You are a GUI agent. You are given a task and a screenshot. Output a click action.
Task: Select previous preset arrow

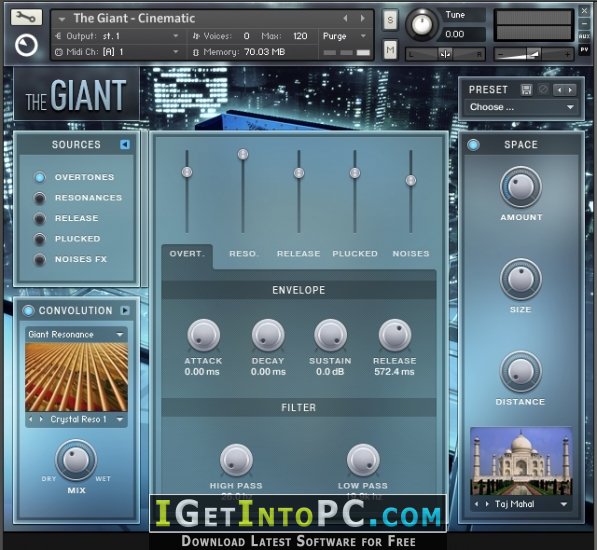coord(559,90)
